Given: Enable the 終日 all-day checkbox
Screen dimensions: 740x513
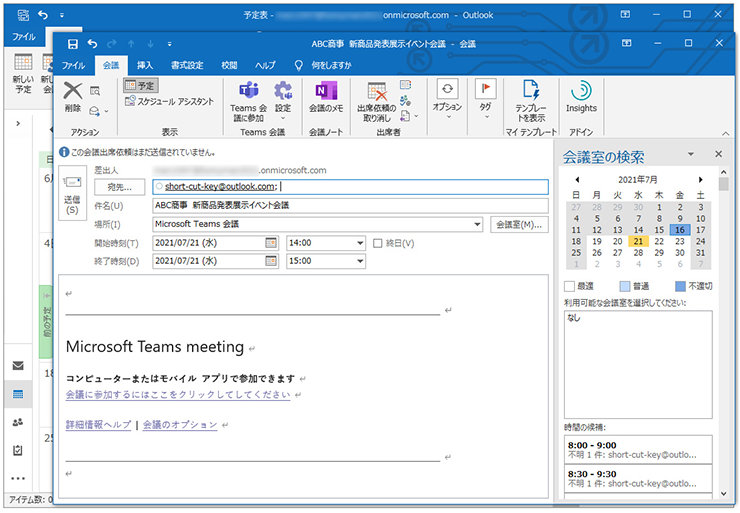Looking at the screenshot, I should 377,243.
